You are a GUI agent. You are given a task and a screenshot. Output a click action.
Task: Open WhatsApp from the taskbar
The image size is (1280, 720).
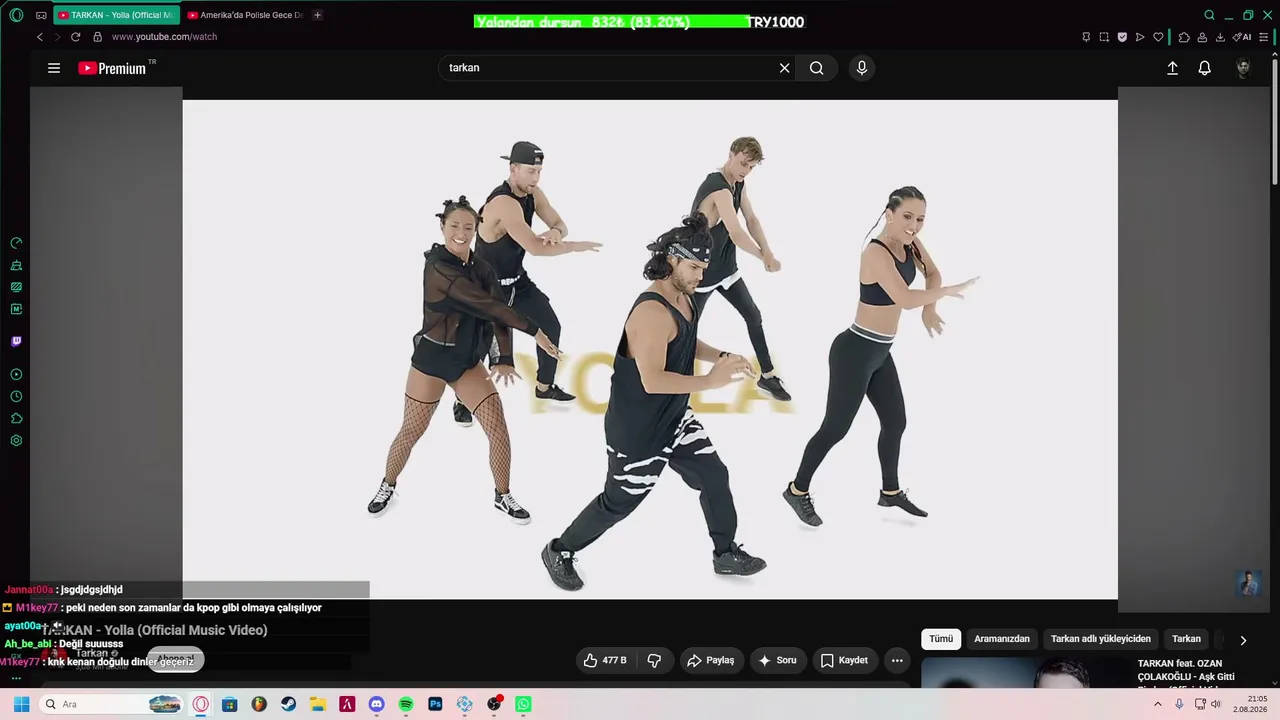point(523,704)
